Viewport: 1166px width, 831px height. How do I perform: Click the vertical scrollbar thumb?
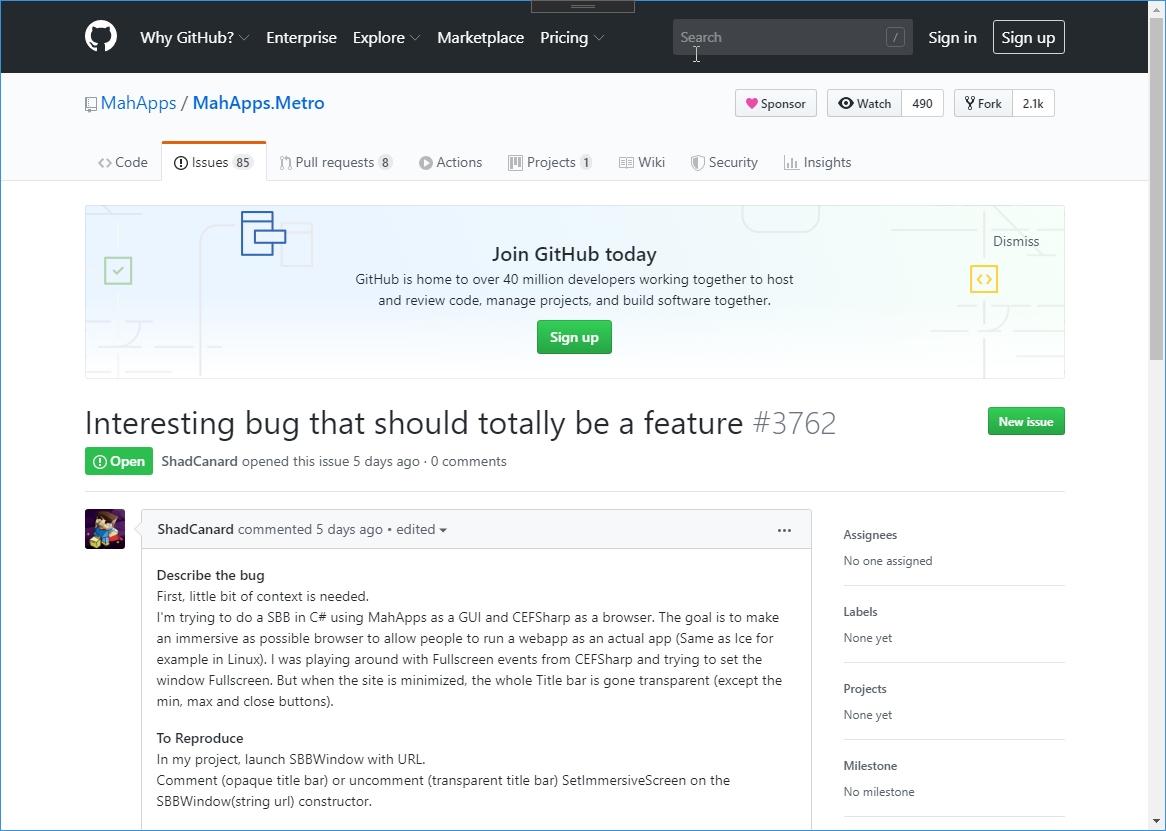1156,190
